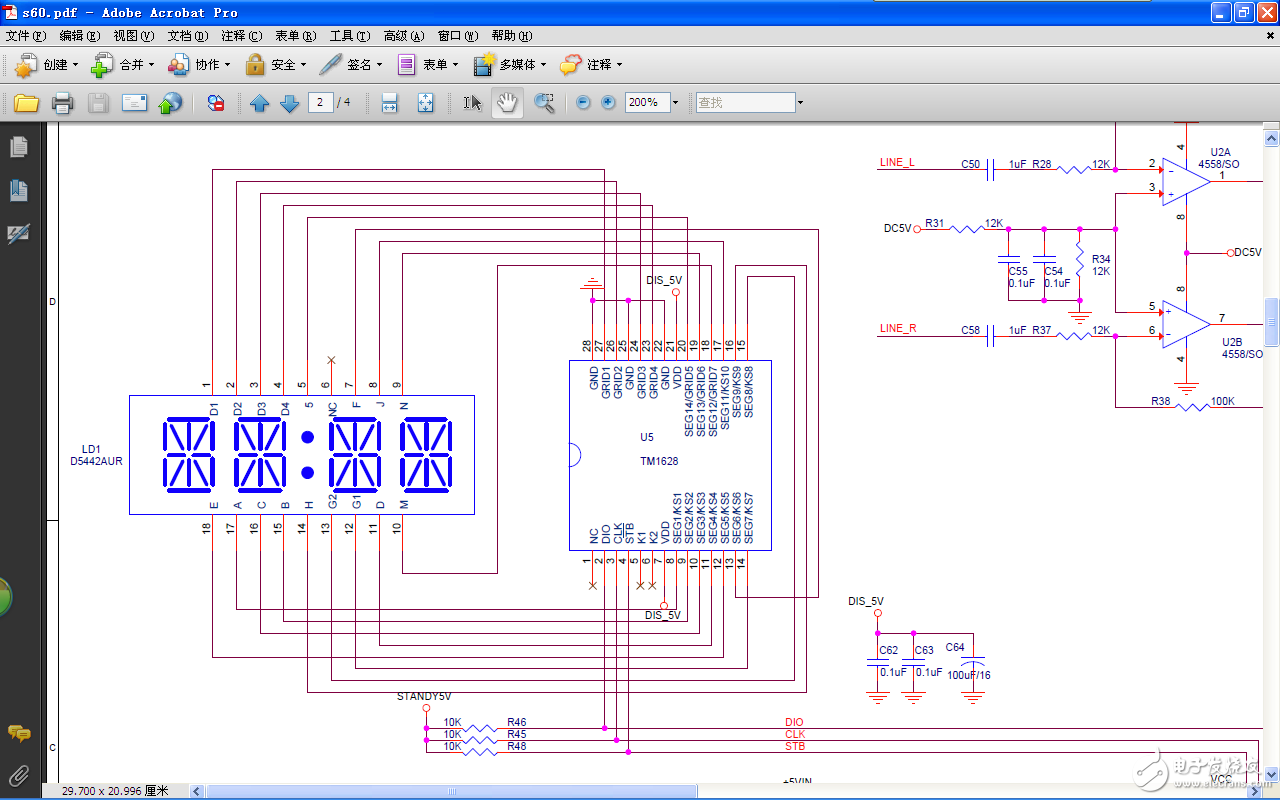The height and width of the screenshot is (800, 1280).
Task: Open the 高级 (Advanced) menu
Action: [x=404, y=36]
